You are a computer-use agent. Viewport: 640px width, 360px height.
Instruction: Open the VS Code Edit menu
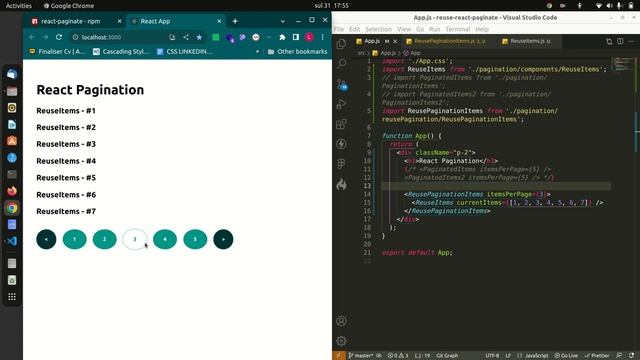coord(354,29)
